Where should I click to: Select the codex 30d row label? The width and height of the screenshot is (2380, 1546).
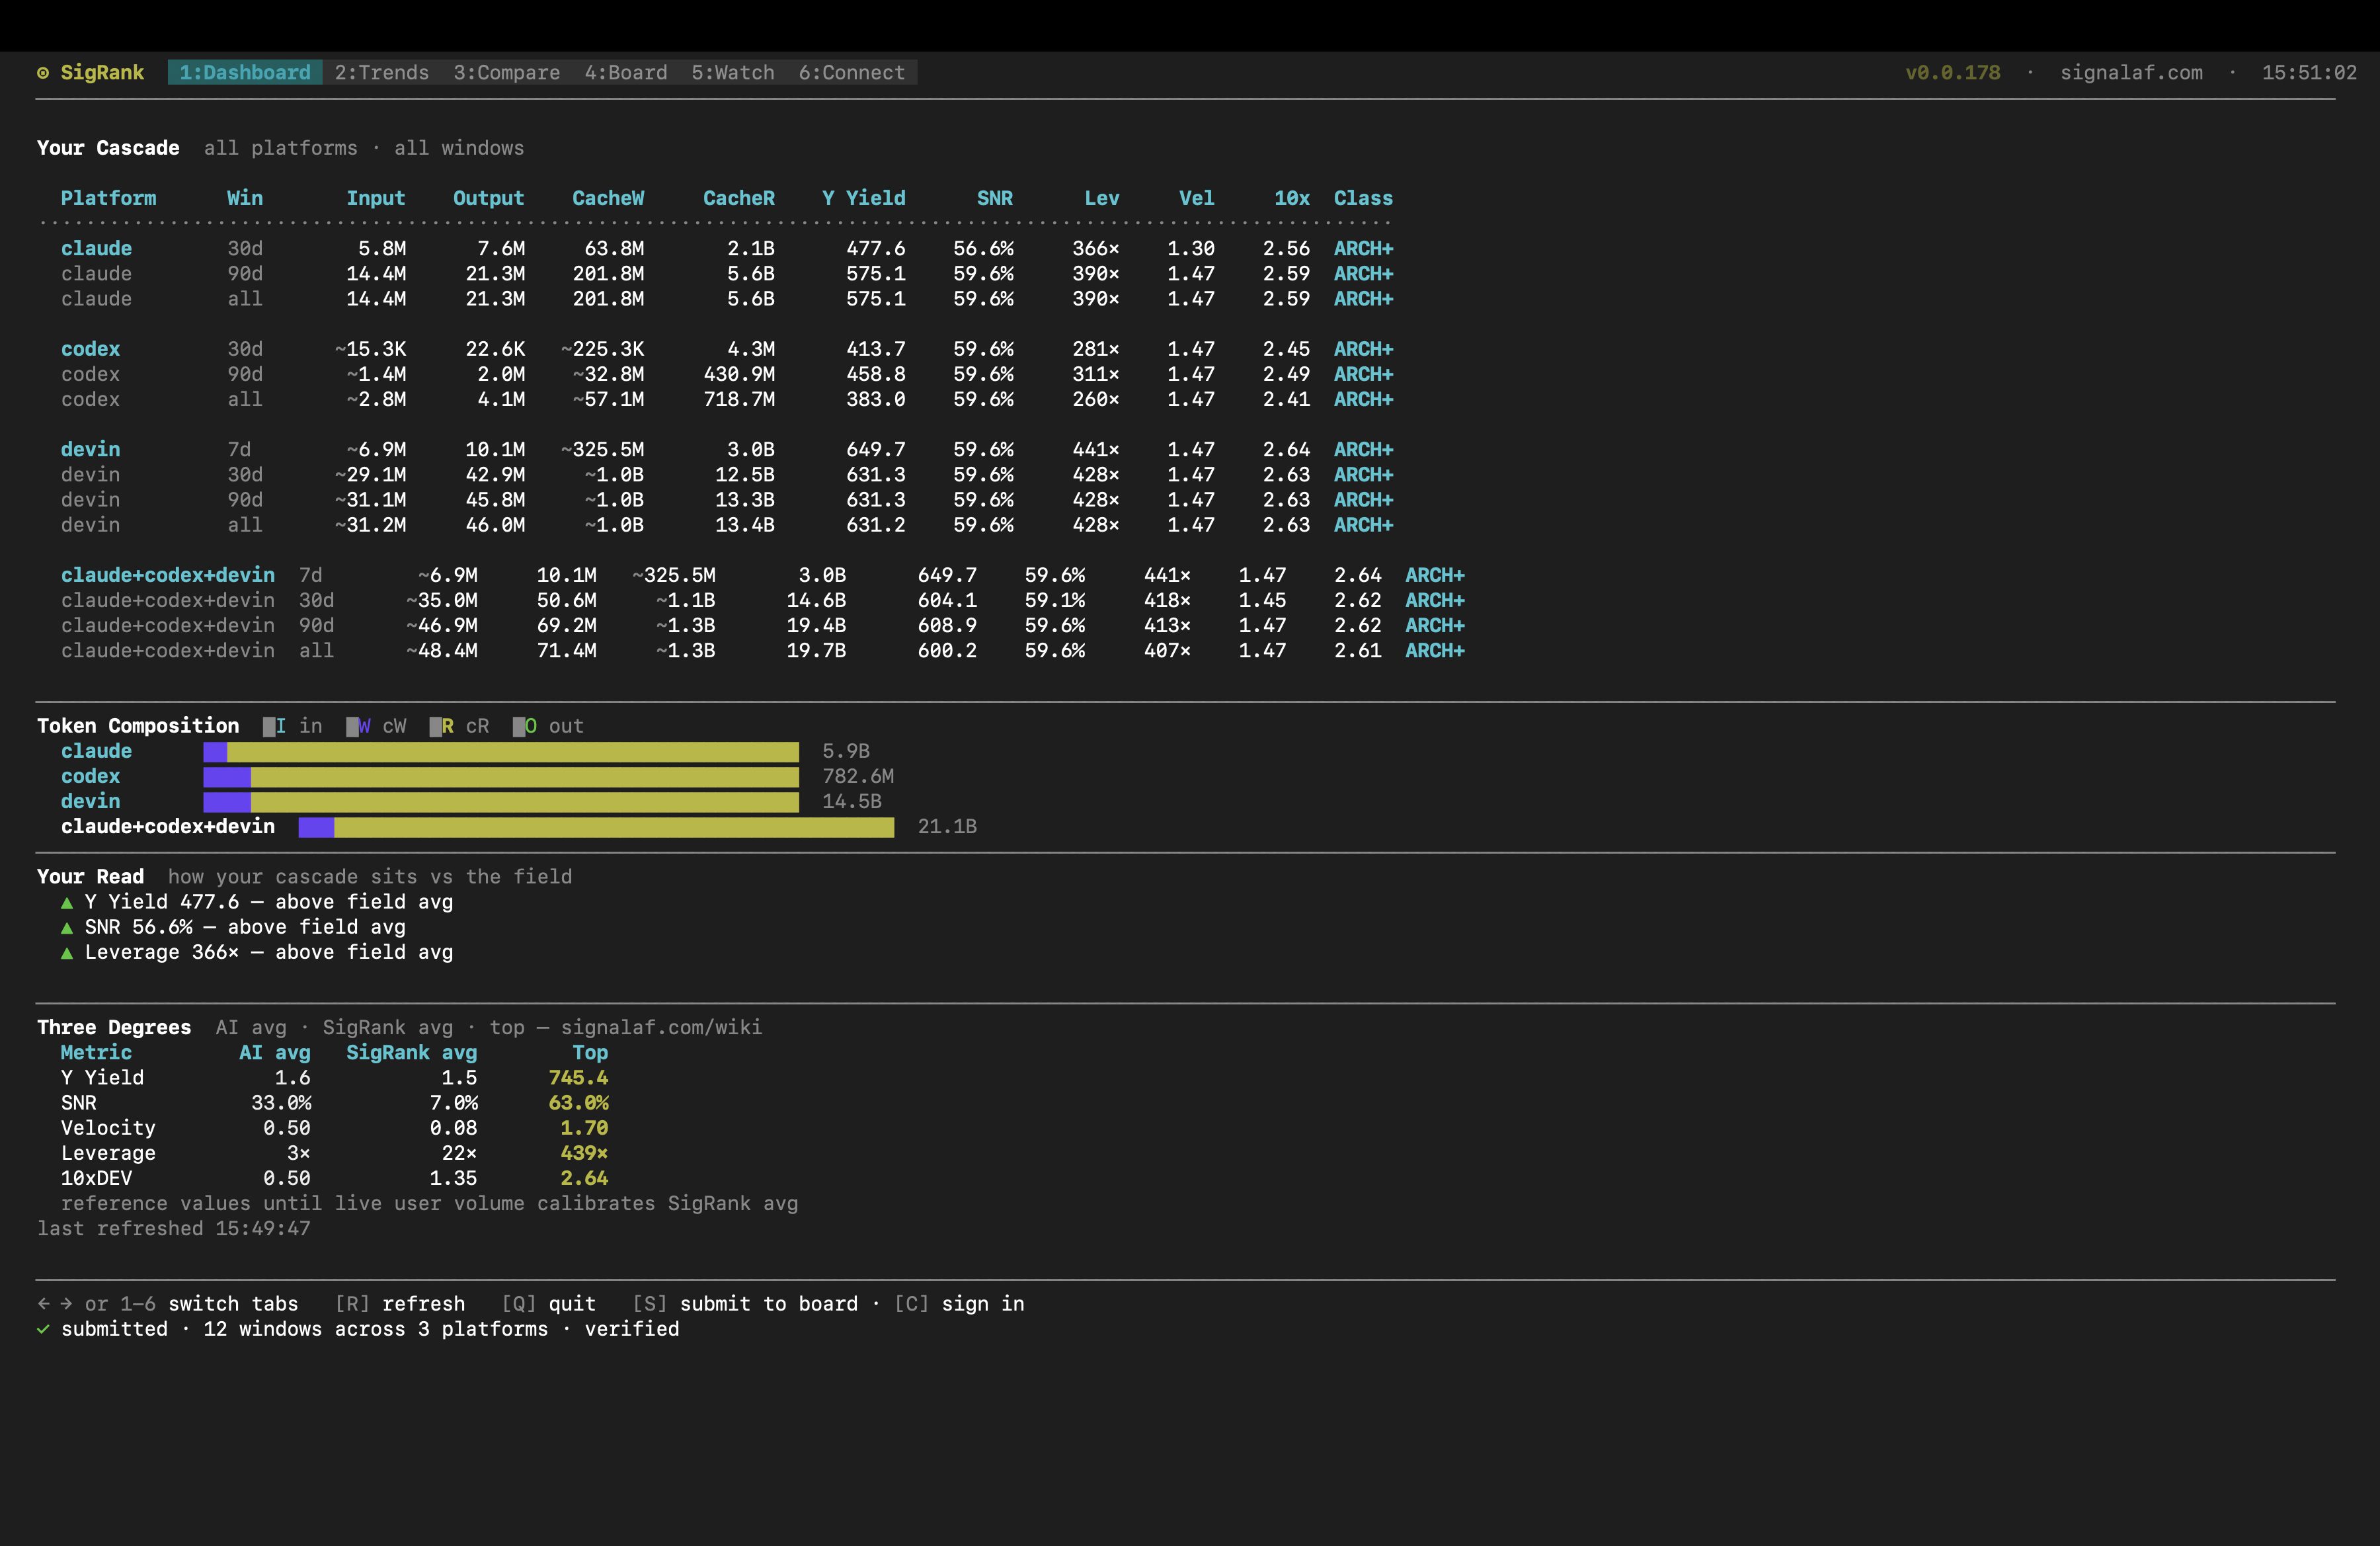click(x=90, y=349)
